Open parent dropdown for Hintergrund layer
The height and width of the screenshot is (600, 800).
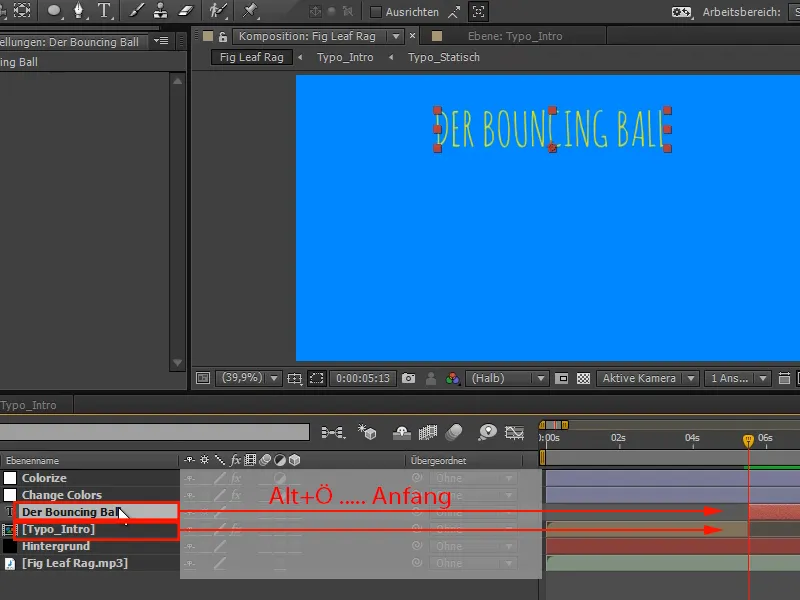(473, 546)
